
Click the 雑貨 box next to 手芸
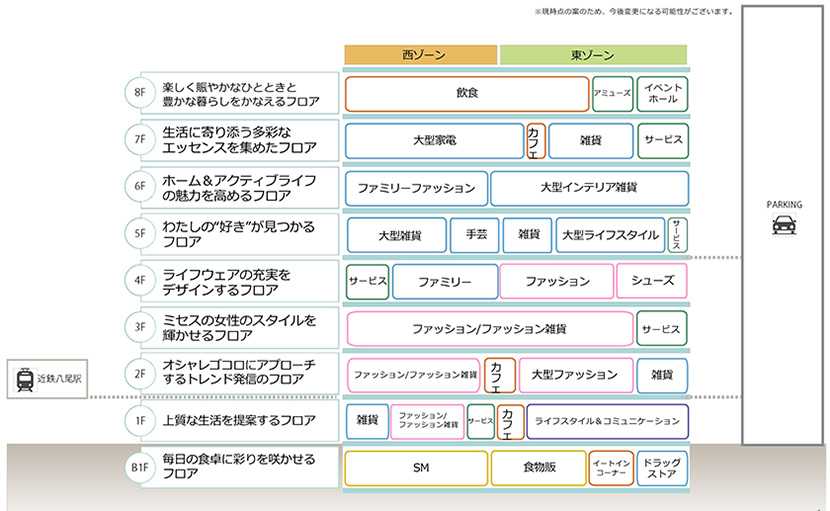point(528,235)
